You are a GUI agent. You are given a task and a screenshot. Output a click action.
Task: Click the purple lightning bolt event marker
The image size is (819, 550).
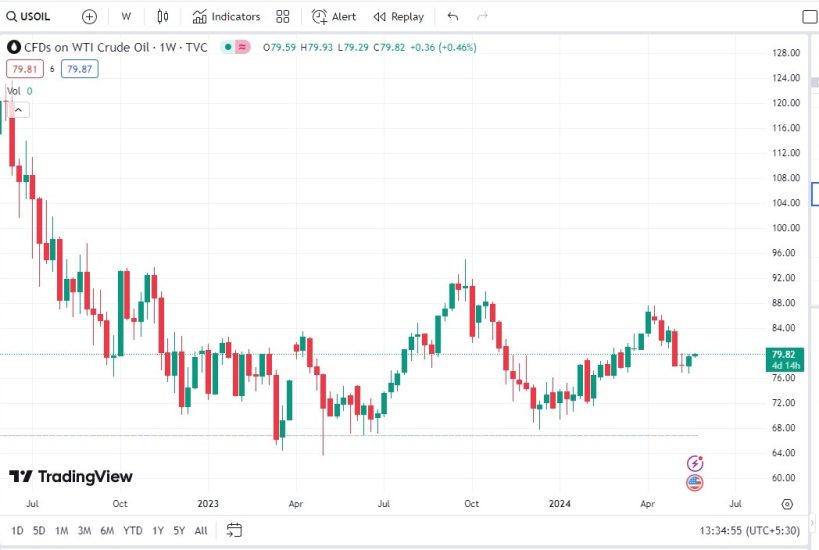click(695, 463)
